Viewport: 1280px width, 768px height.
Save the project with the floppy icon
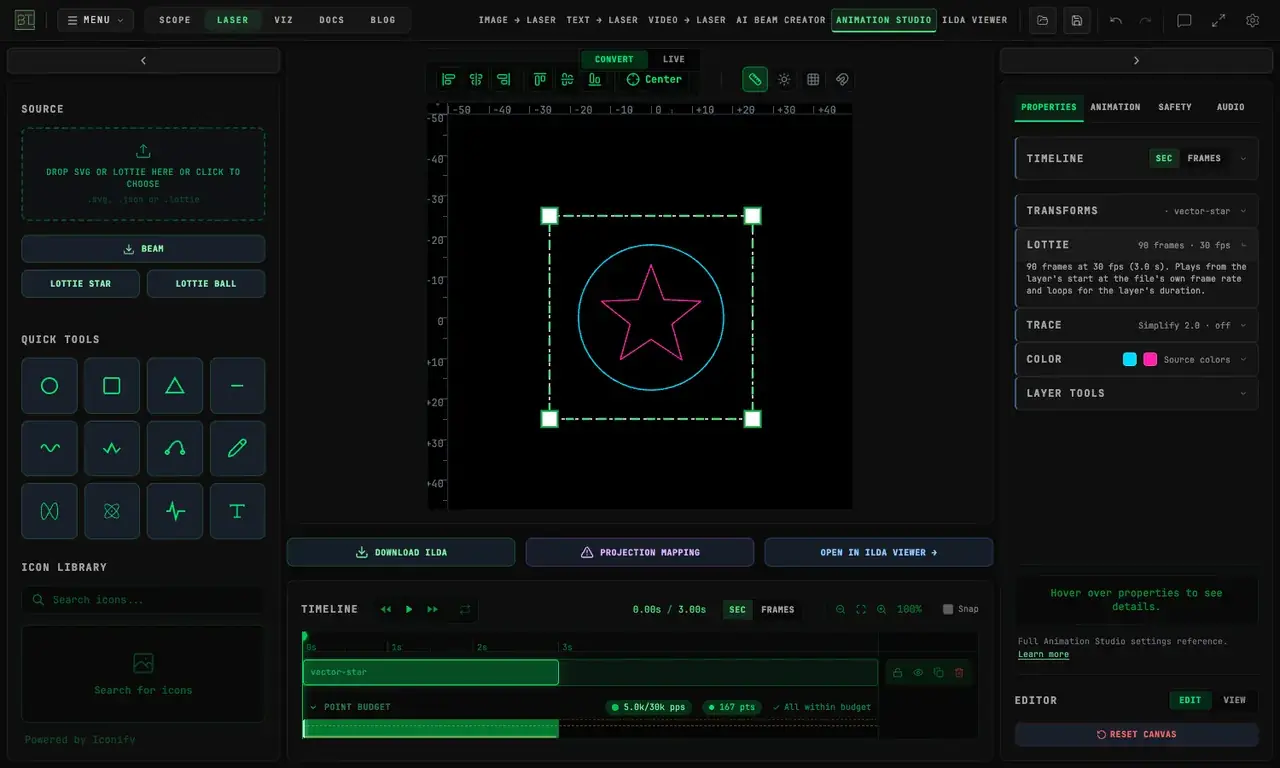pyautogui.click(x=1077, y=20)
